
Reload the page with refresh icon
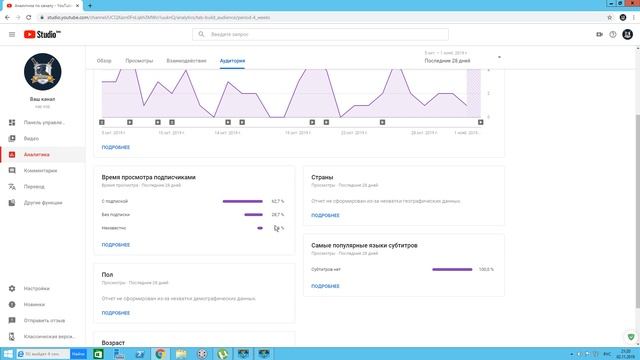tap(29, 18)
